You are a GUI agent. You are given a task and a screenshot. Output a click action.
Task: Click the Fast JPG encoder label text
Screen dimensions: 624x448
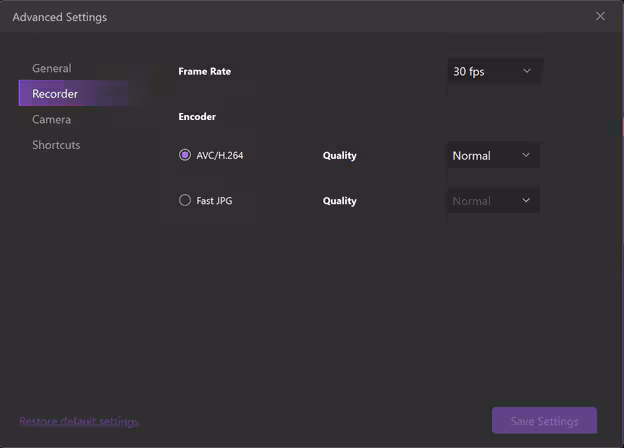[214, 201]
